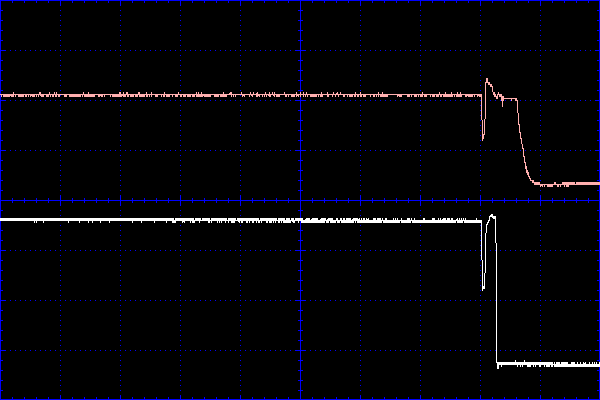
Task: Click the center vertical axis at top edge
Action: (300, 2)
